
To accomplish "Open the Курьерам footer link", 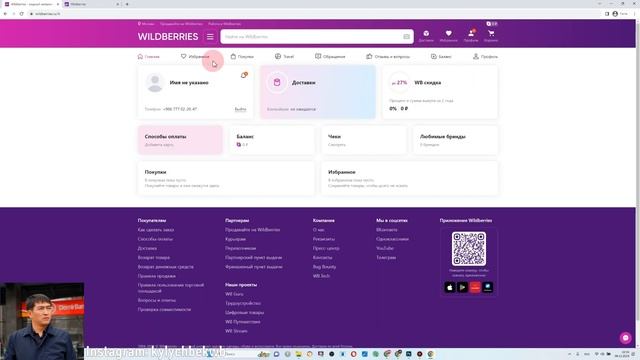I will [236, 239].
